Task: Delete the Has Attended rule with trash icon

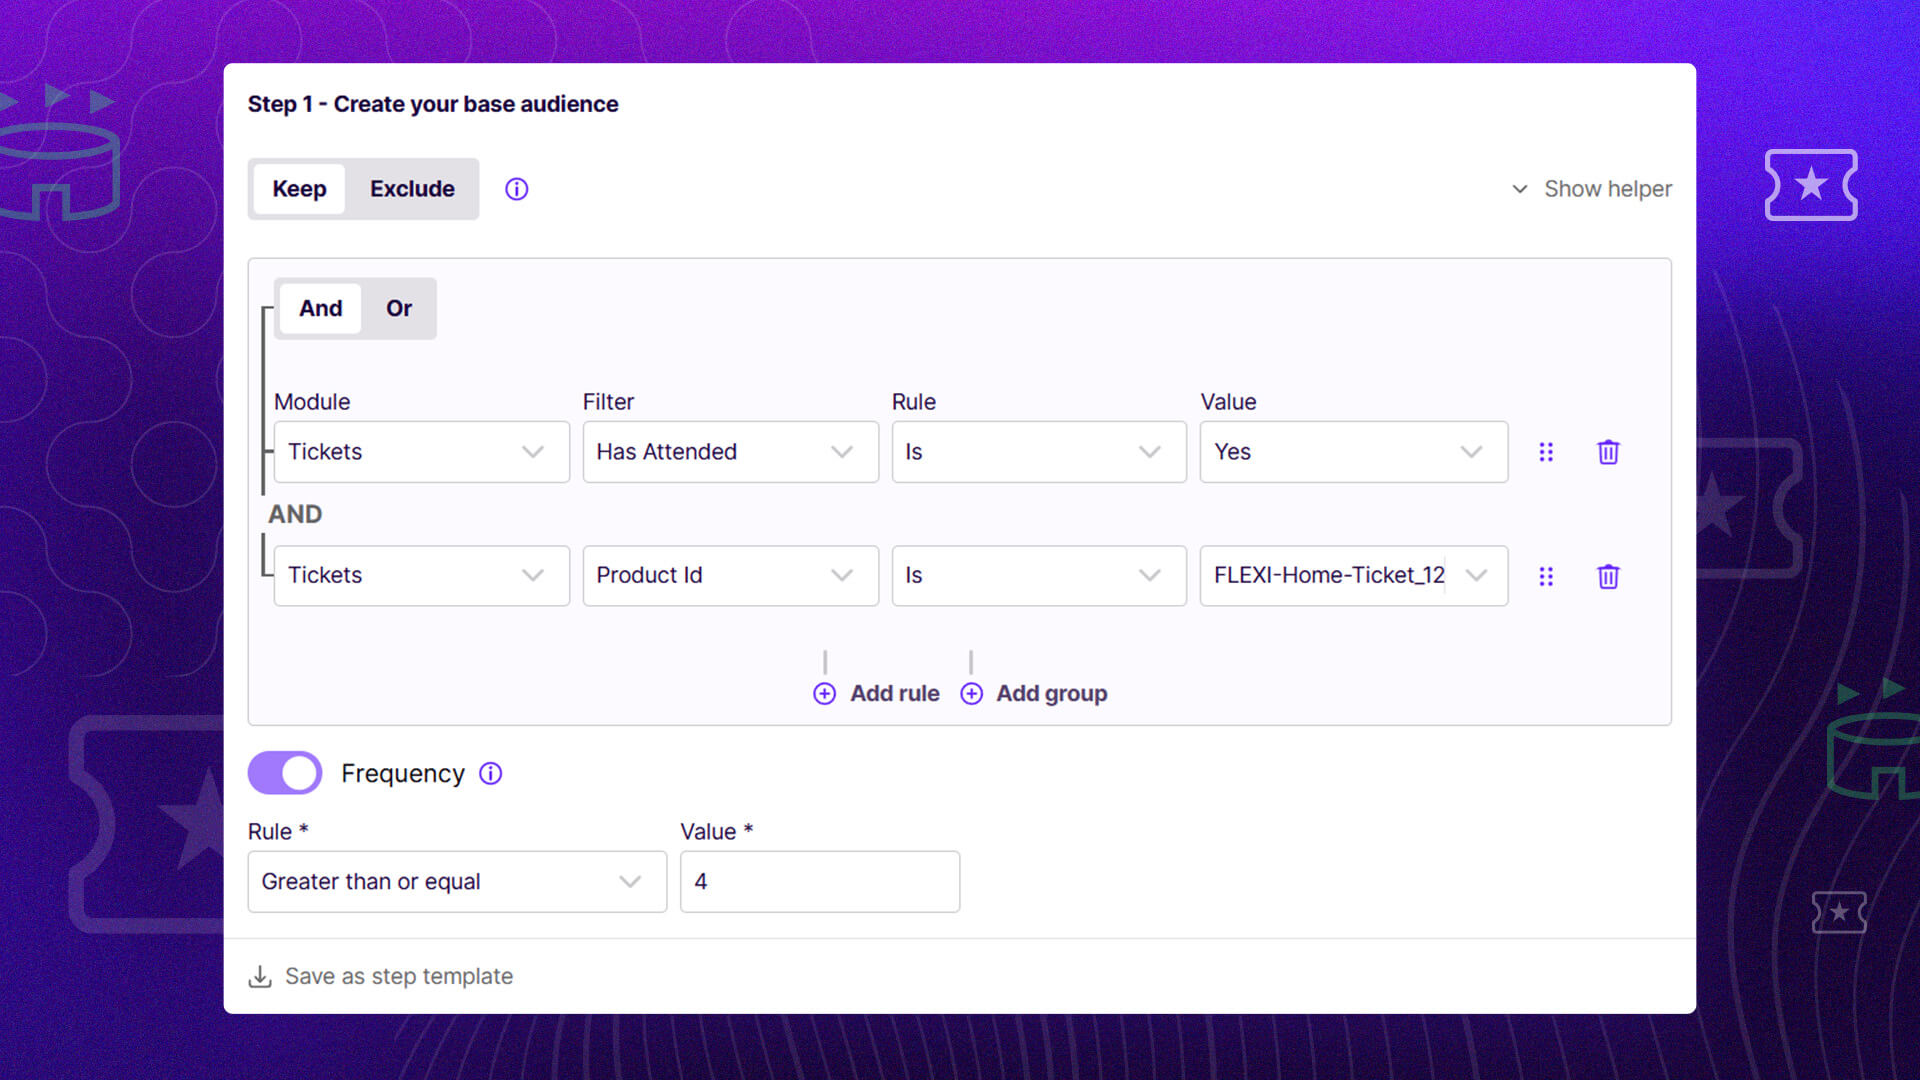Action: point(1607,452)
